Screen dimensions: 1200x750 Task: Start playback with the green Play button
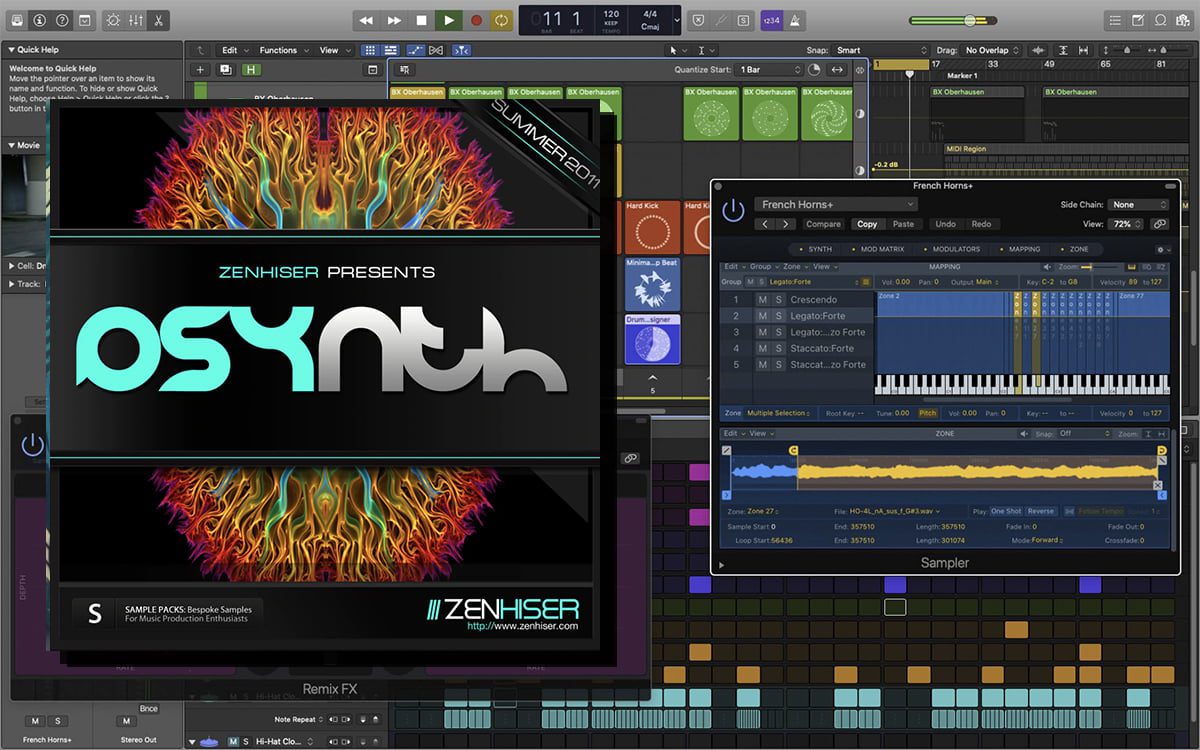[x=448, y=20]
